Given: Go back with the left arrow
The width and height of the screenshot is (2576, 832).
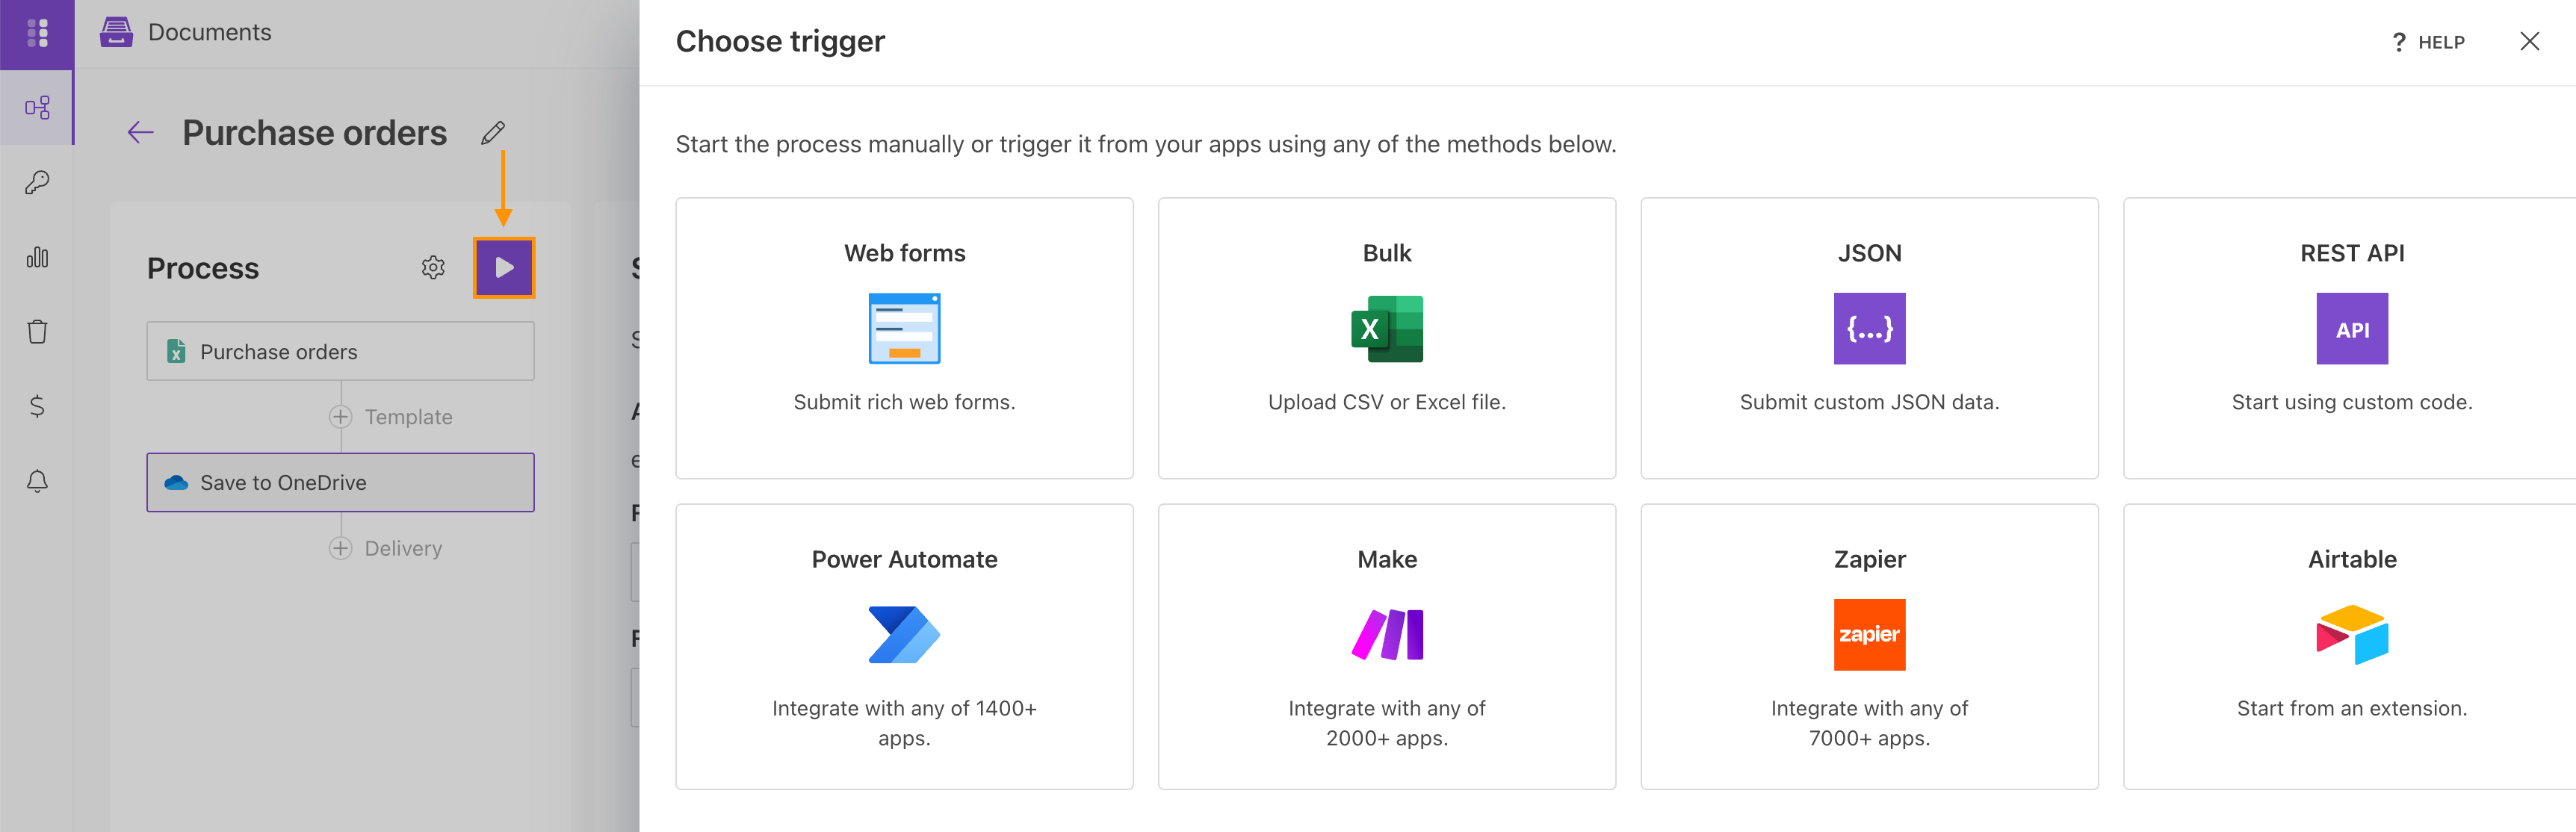Looking at the screenshot, I should [x=140, y=132].
